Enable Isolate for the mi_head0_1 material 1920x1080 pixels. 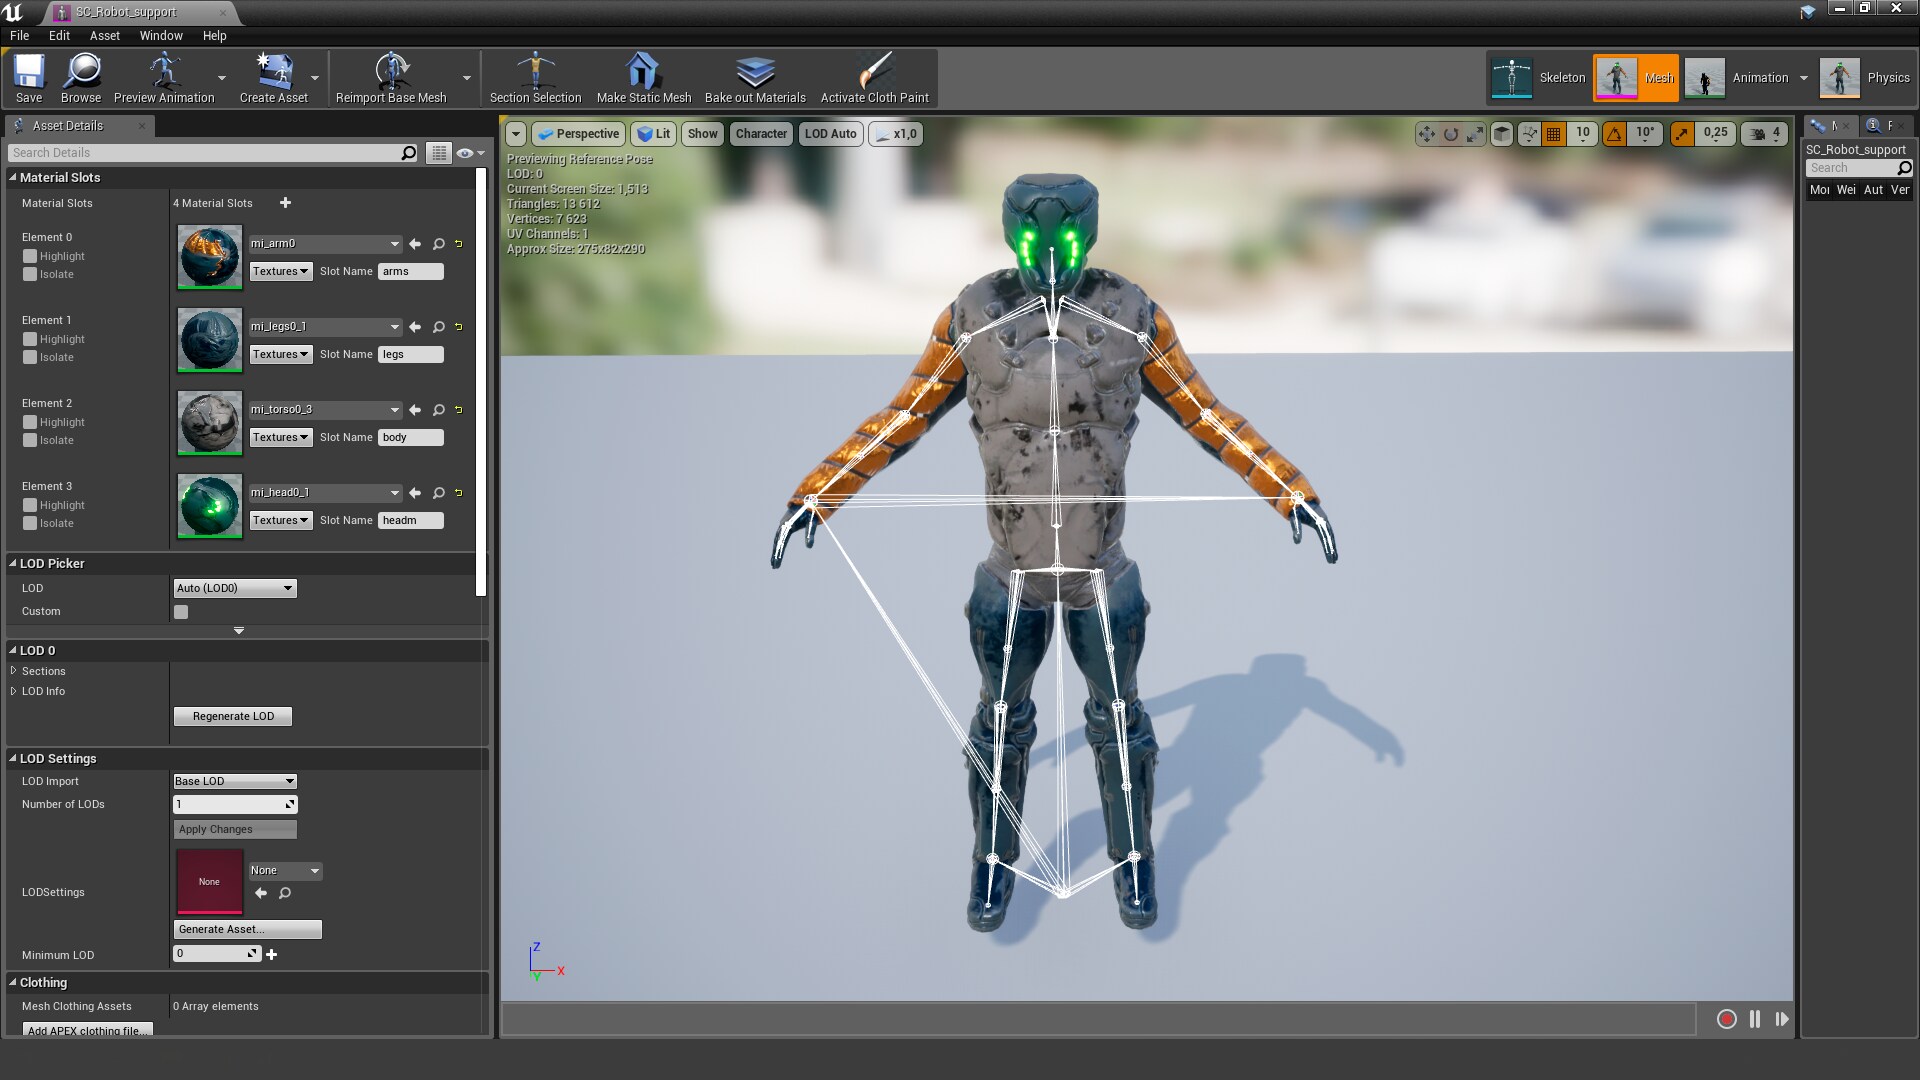(x=29, y=523)
